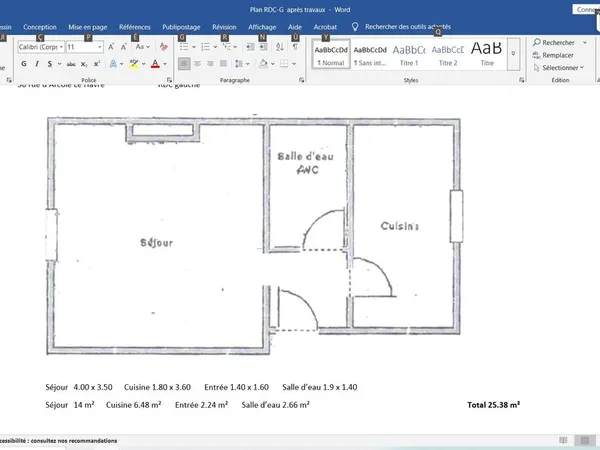Toggle italic (I) formatting

click(37, 64)
